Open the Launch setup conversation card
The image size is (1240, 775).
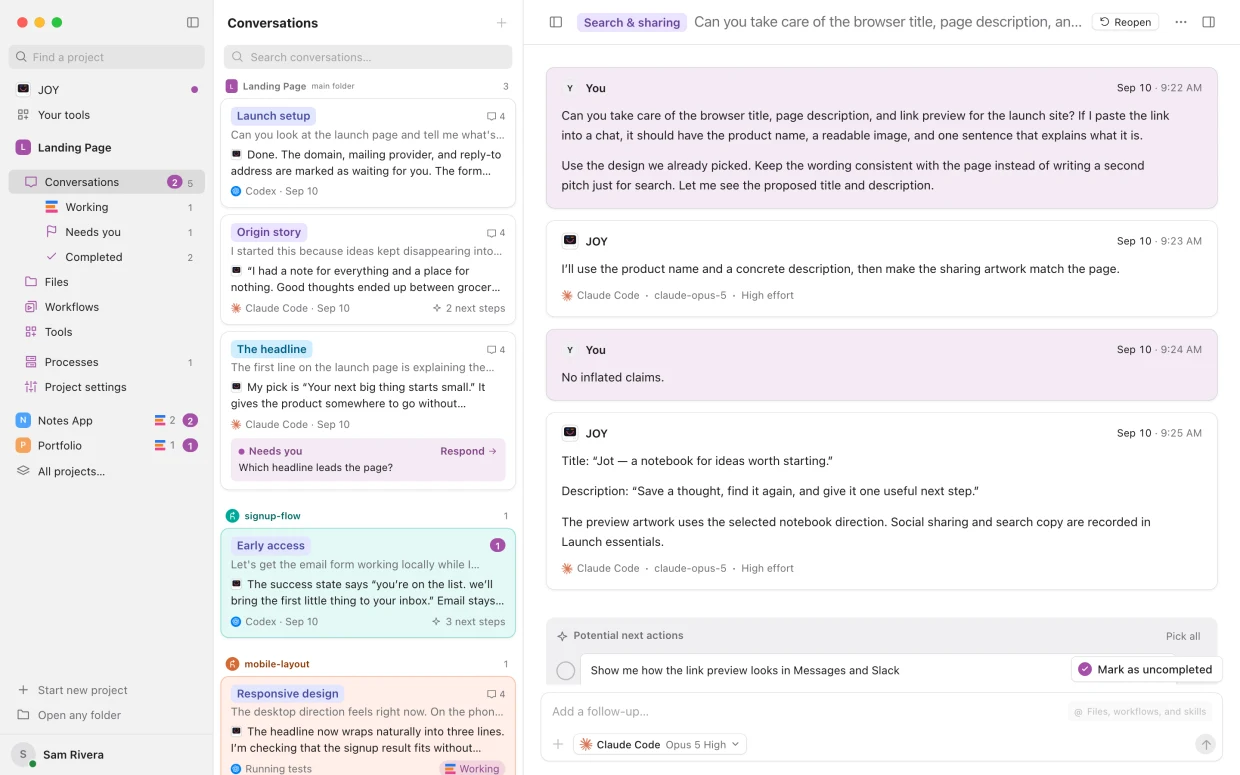tap(368, 152)
